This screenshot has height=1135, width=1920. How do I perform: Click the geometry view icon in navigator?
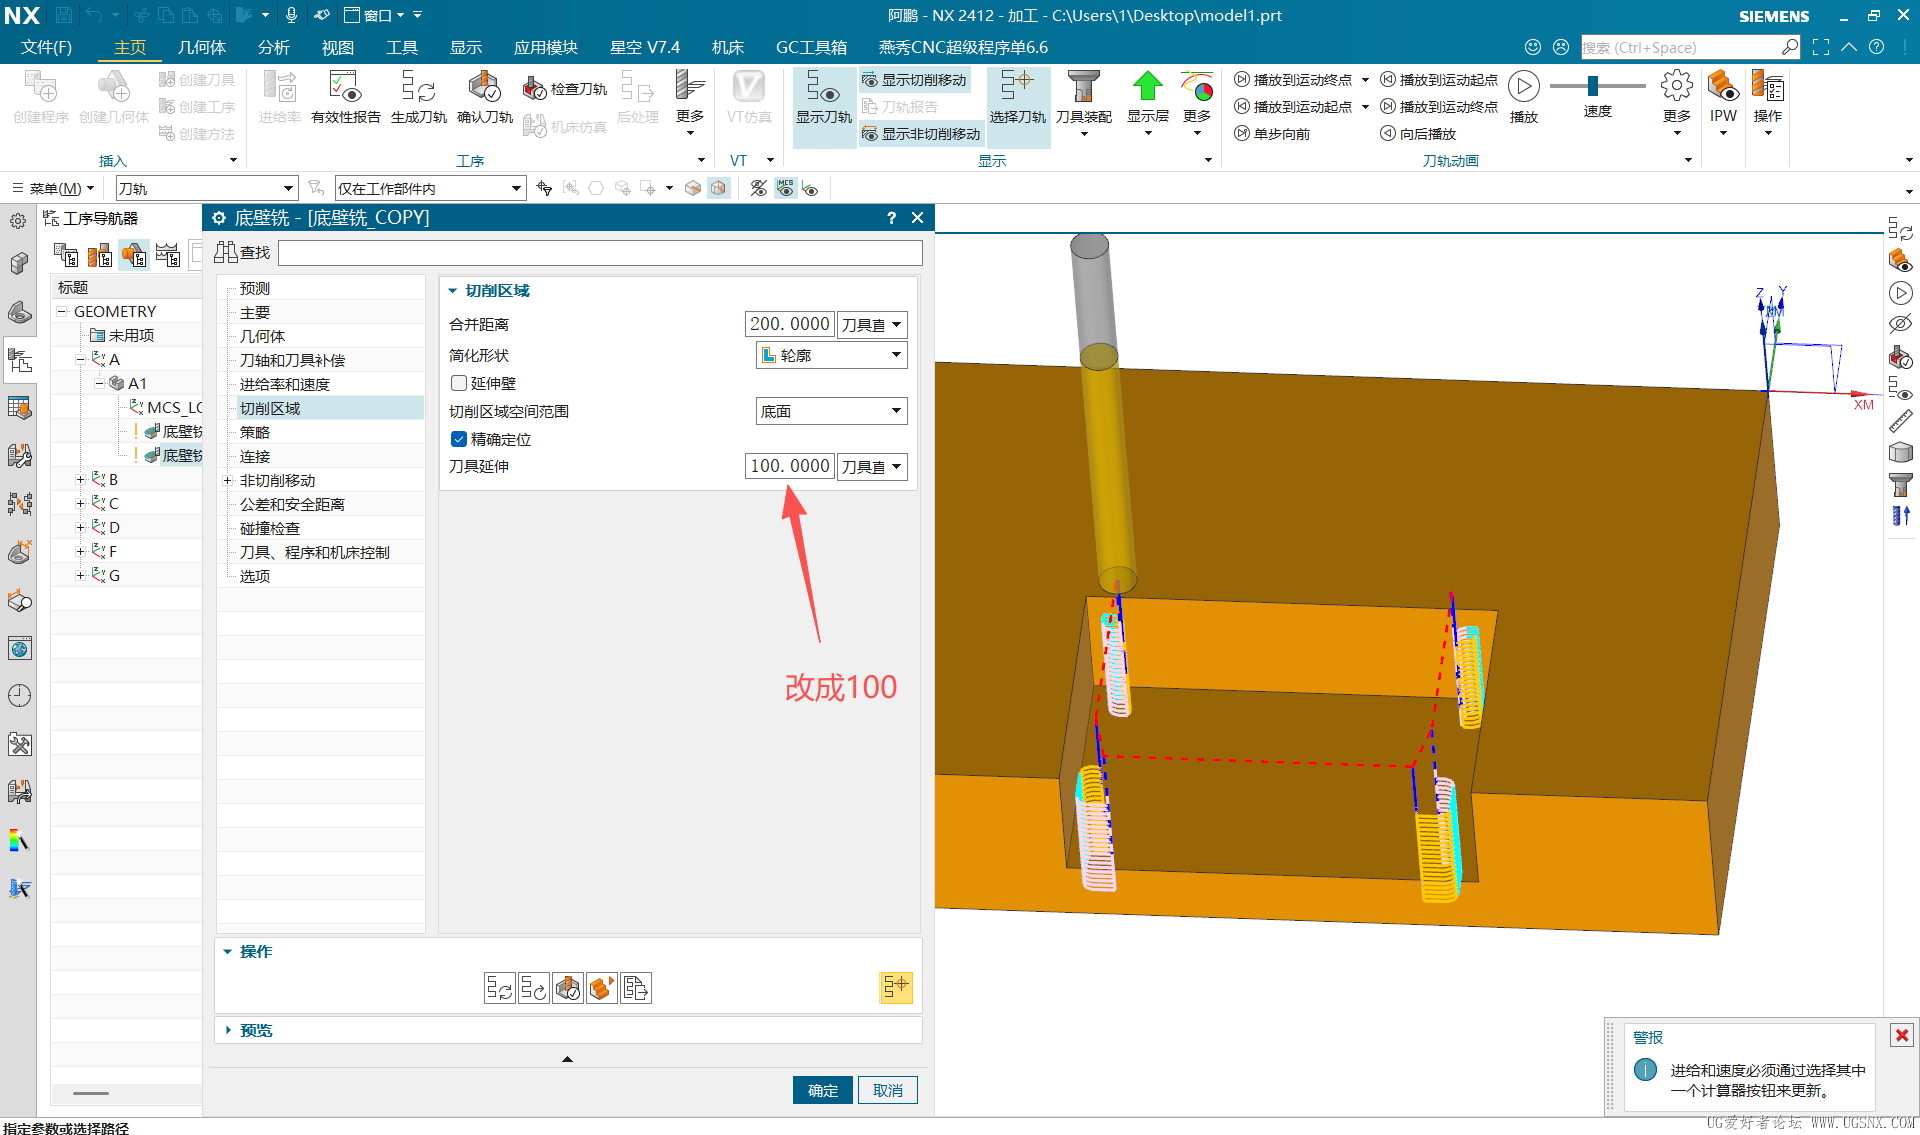134,255
